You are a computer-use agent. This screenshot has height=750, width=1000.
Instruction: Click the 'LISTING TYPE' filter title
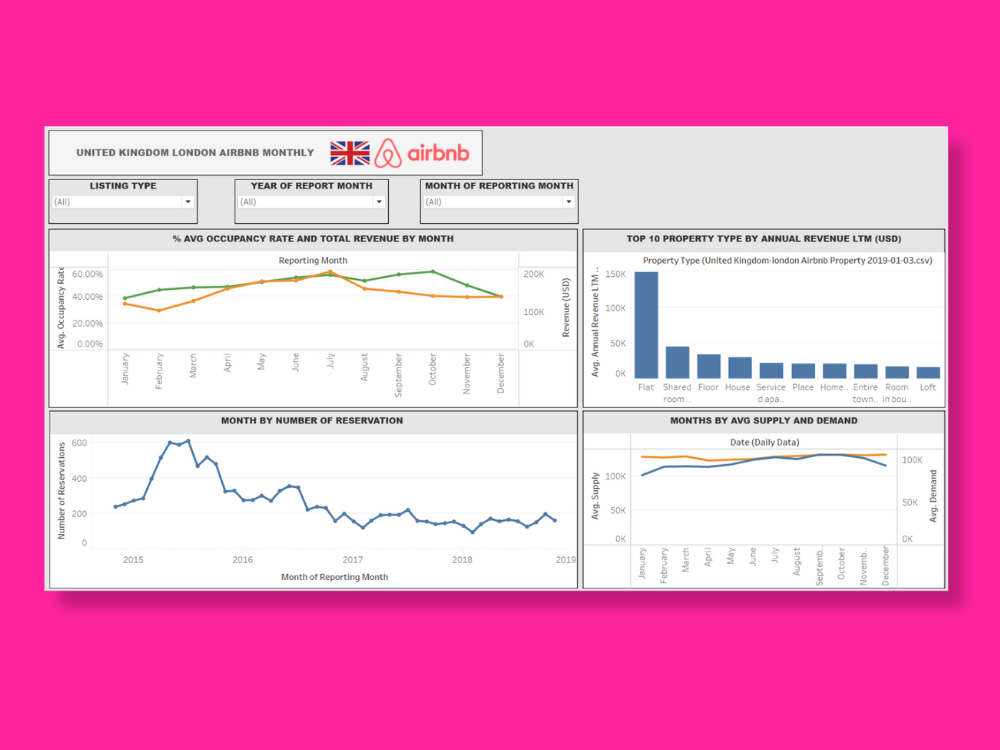click(x=123, y=186)
